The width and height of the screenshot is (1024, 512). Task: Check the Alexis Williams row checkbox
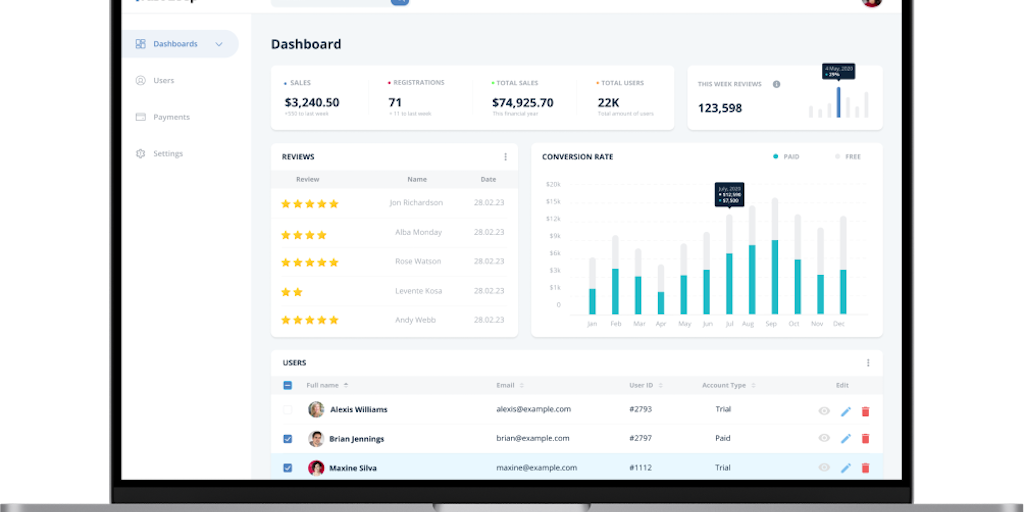point(287,409)
